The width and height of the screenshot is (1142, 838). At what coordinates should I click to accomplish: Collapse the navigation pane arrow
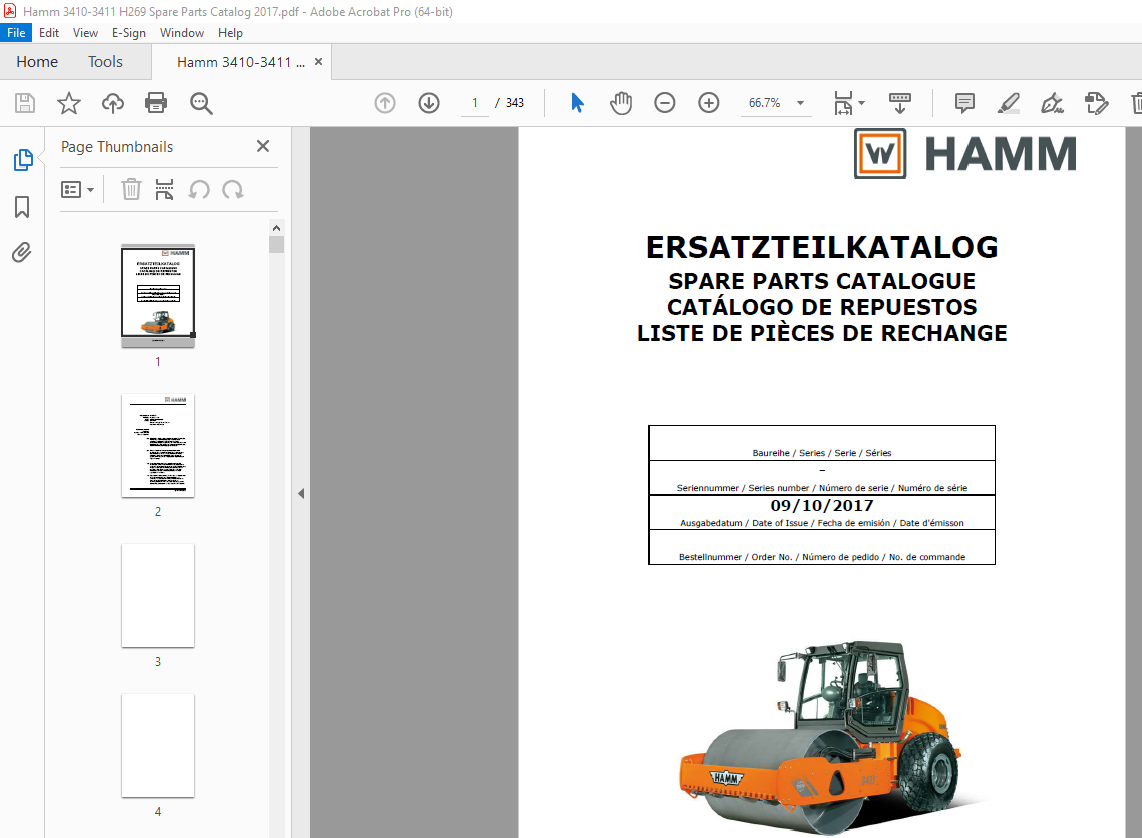[x=301, y=493]
